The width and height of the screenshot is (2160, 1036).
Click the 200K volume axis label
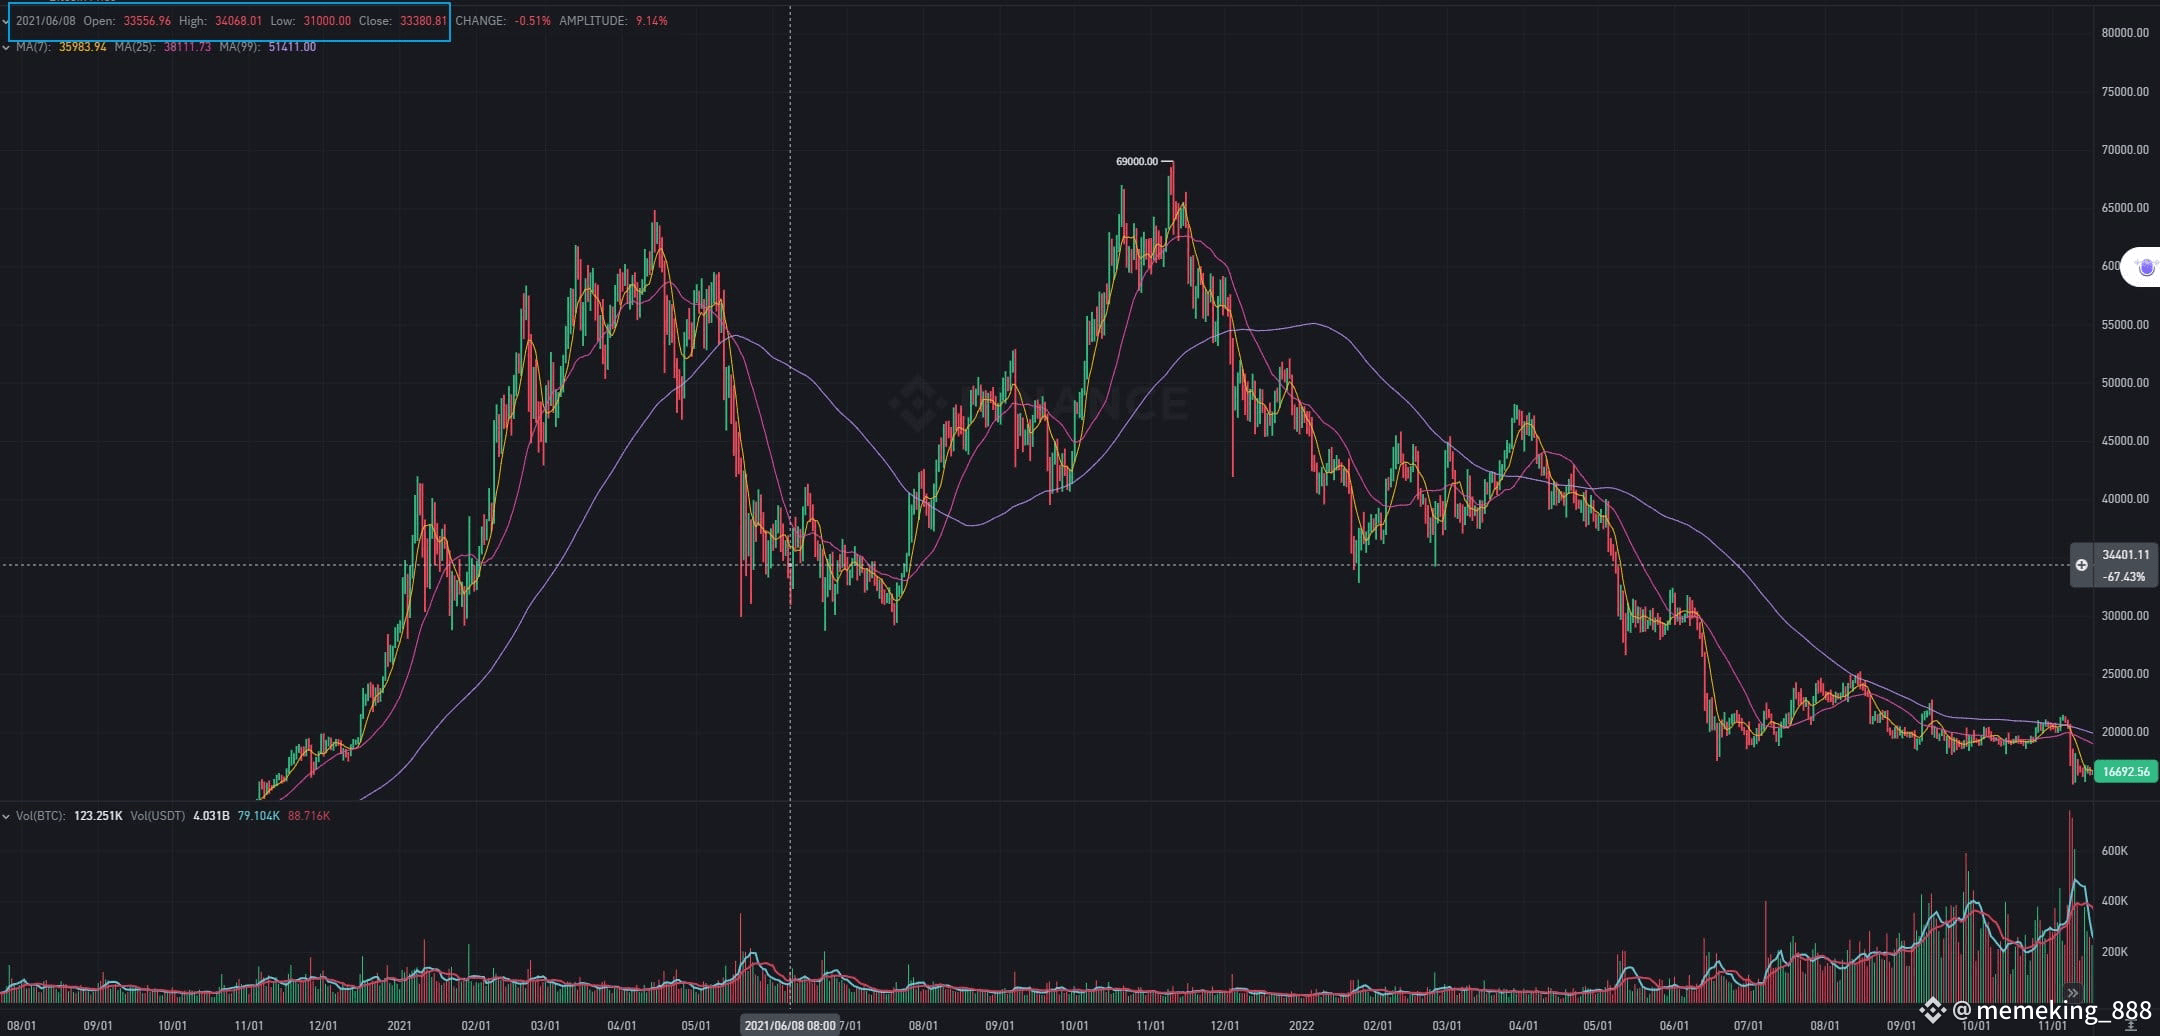point(2114,952)
